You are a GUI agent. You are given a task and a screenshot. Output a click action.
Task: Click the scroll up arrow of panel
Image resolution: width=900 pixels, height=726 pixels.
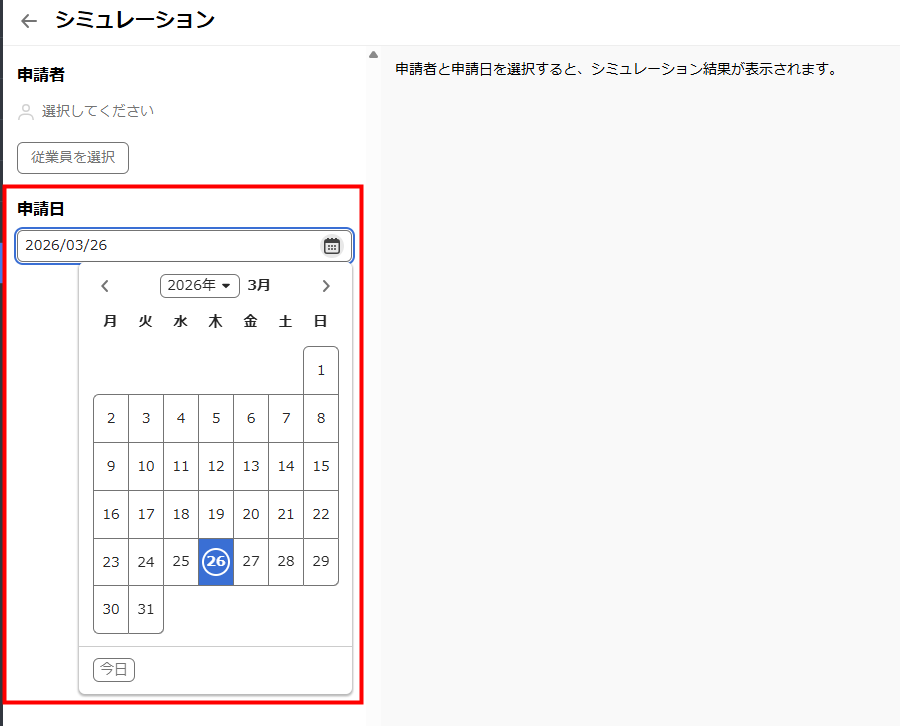tap(373, 55)
